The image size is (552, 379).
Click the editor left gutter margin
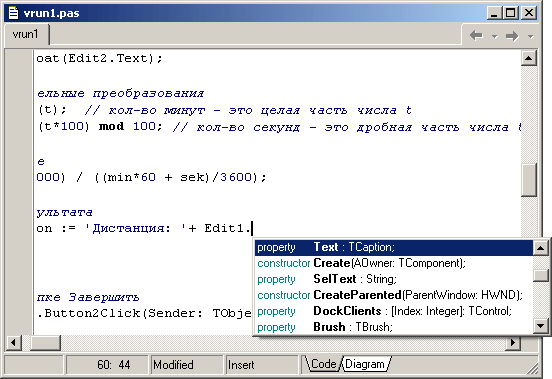pyautogui.click(x=19, y=192)
